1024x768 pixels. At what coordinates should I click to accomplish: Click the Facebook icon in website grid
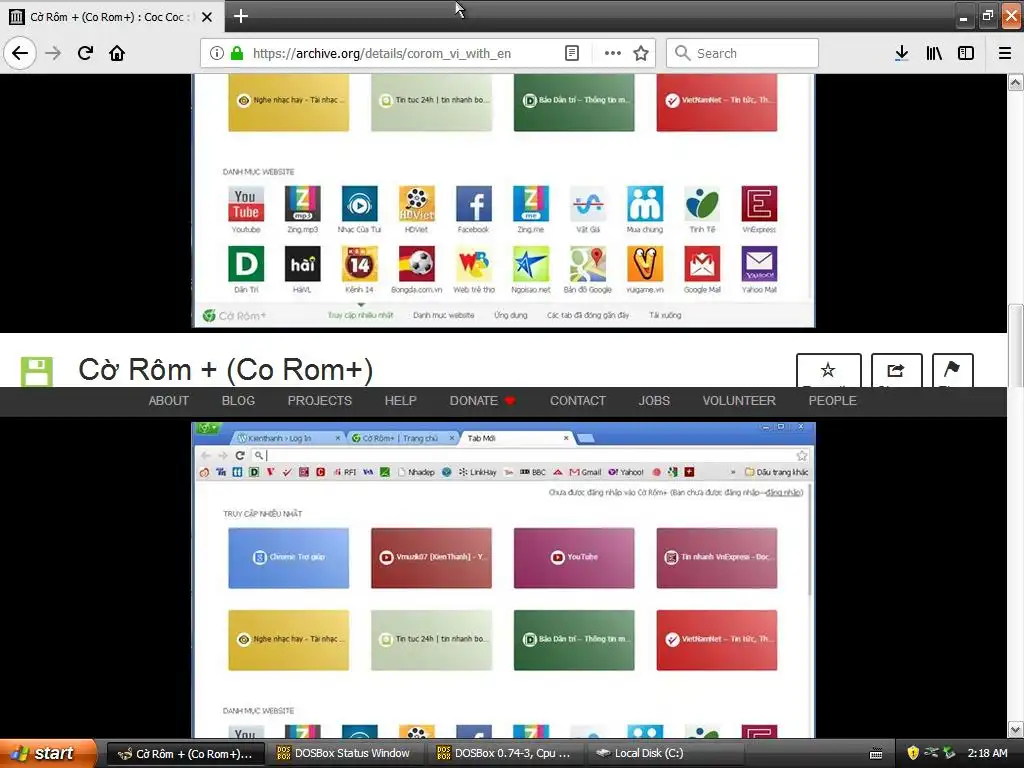pyautogui.click(x=473, y=204)
